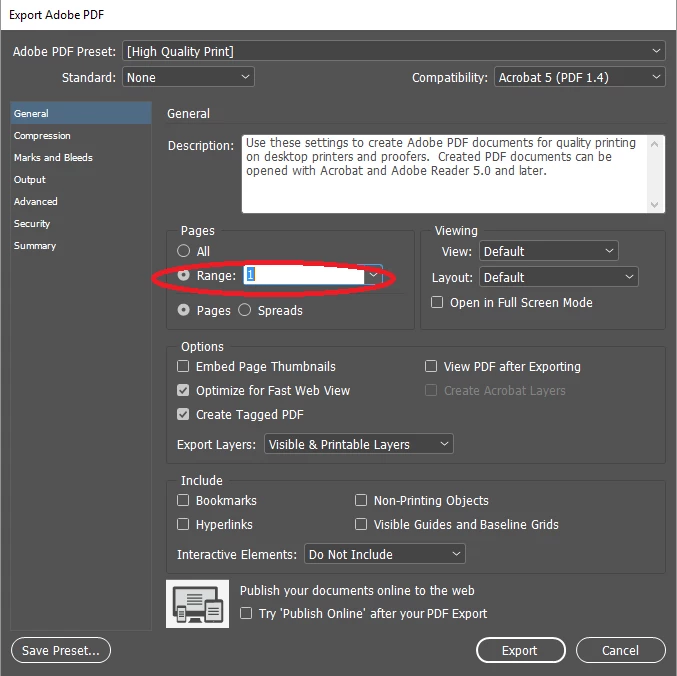Enable View PDF after Exporting
Screen dimensions: 677x676
pyautogui.click(x=431, y=366)
